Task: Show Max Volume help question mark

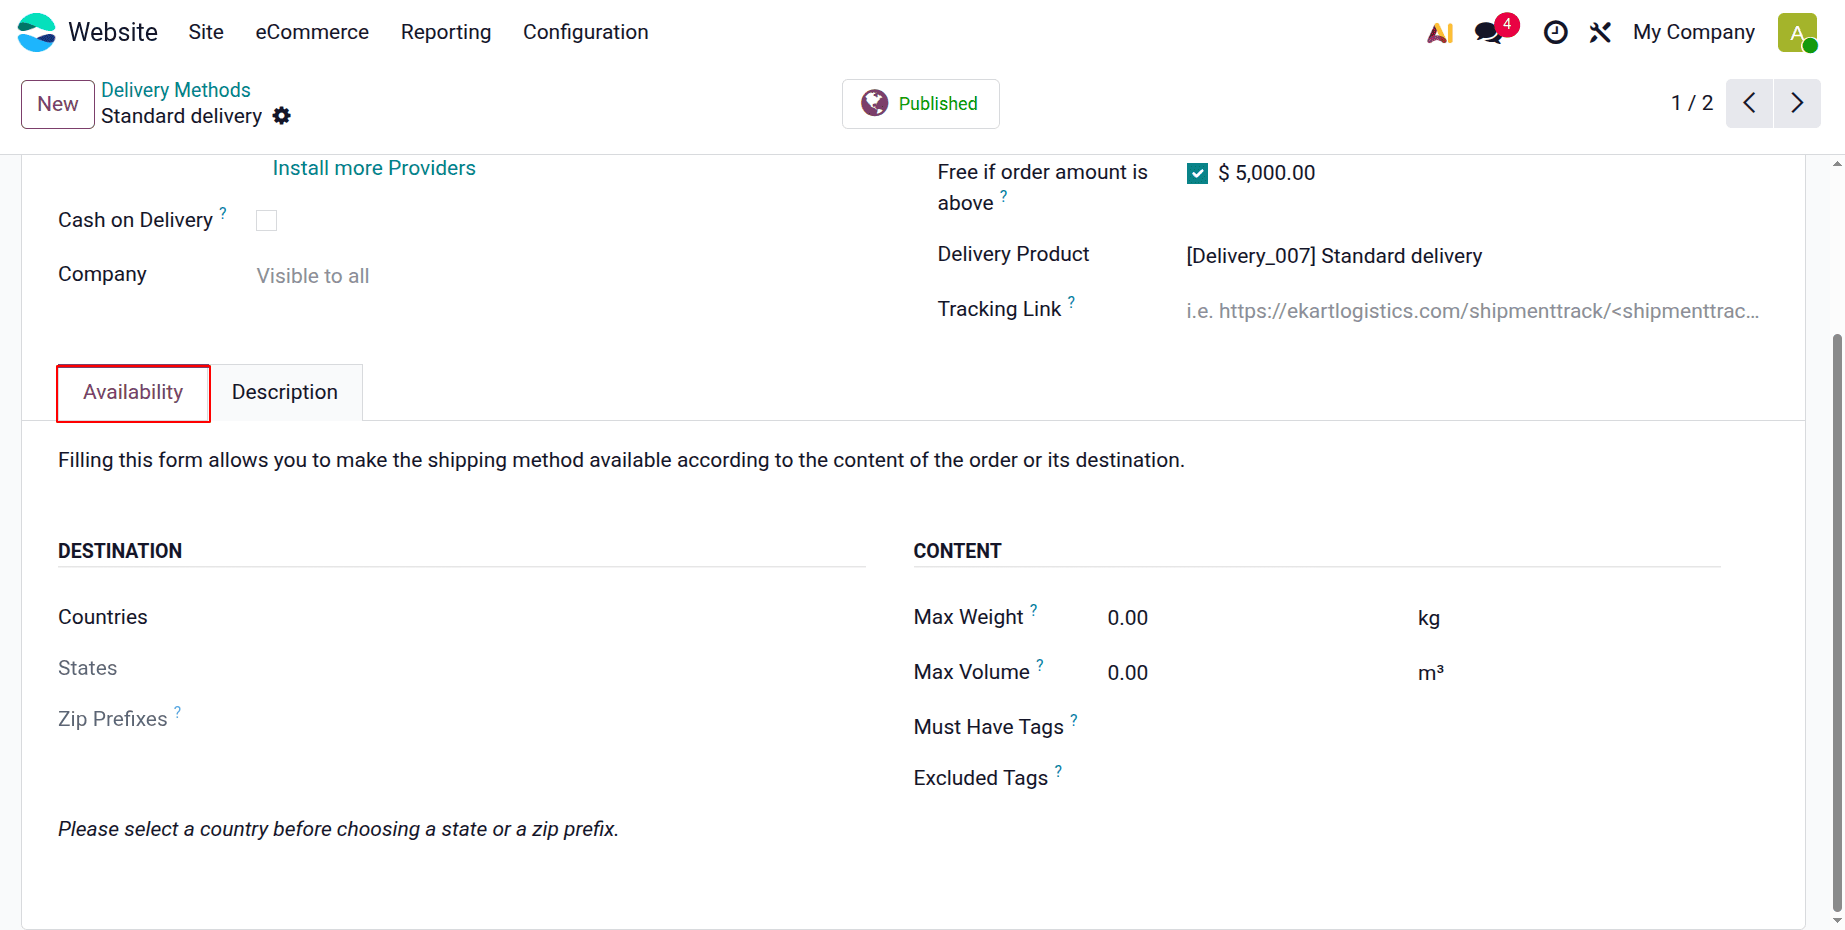Action: pyautogui.click(x=1040, y=664)
